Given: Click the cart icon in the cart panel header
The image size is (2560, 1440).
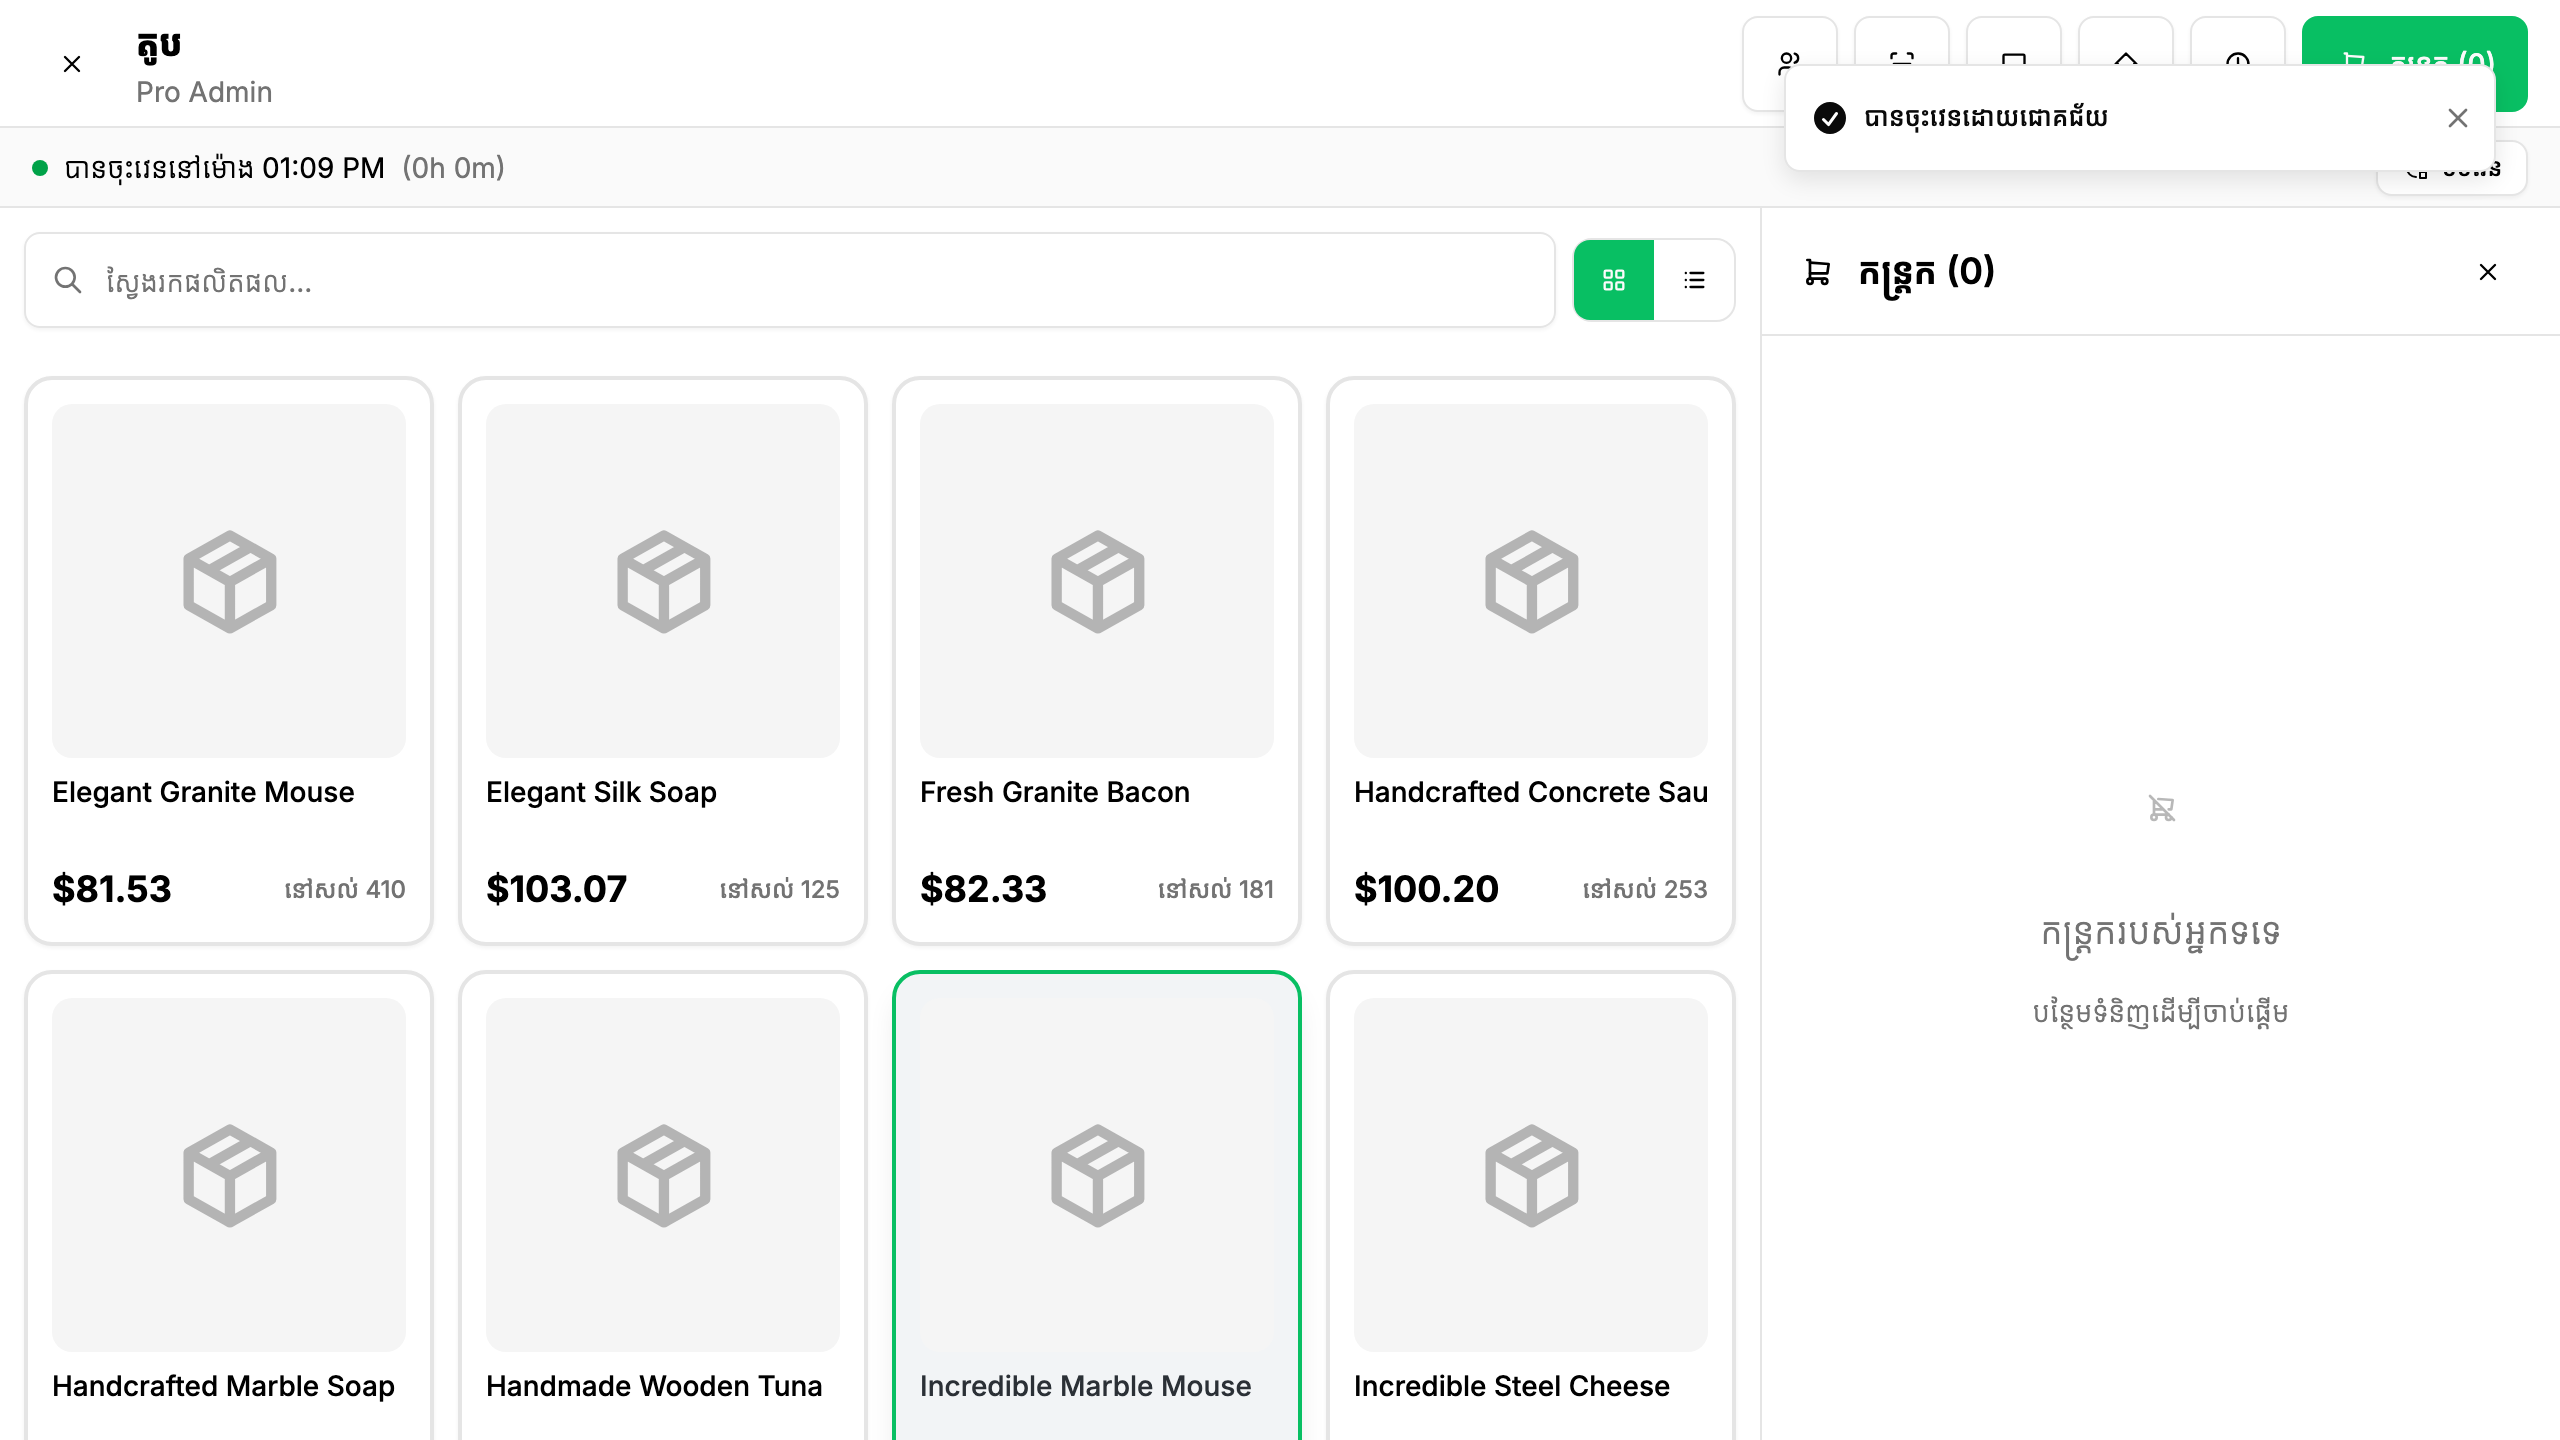Looking at the screenshot, I should click(1817, 272).
